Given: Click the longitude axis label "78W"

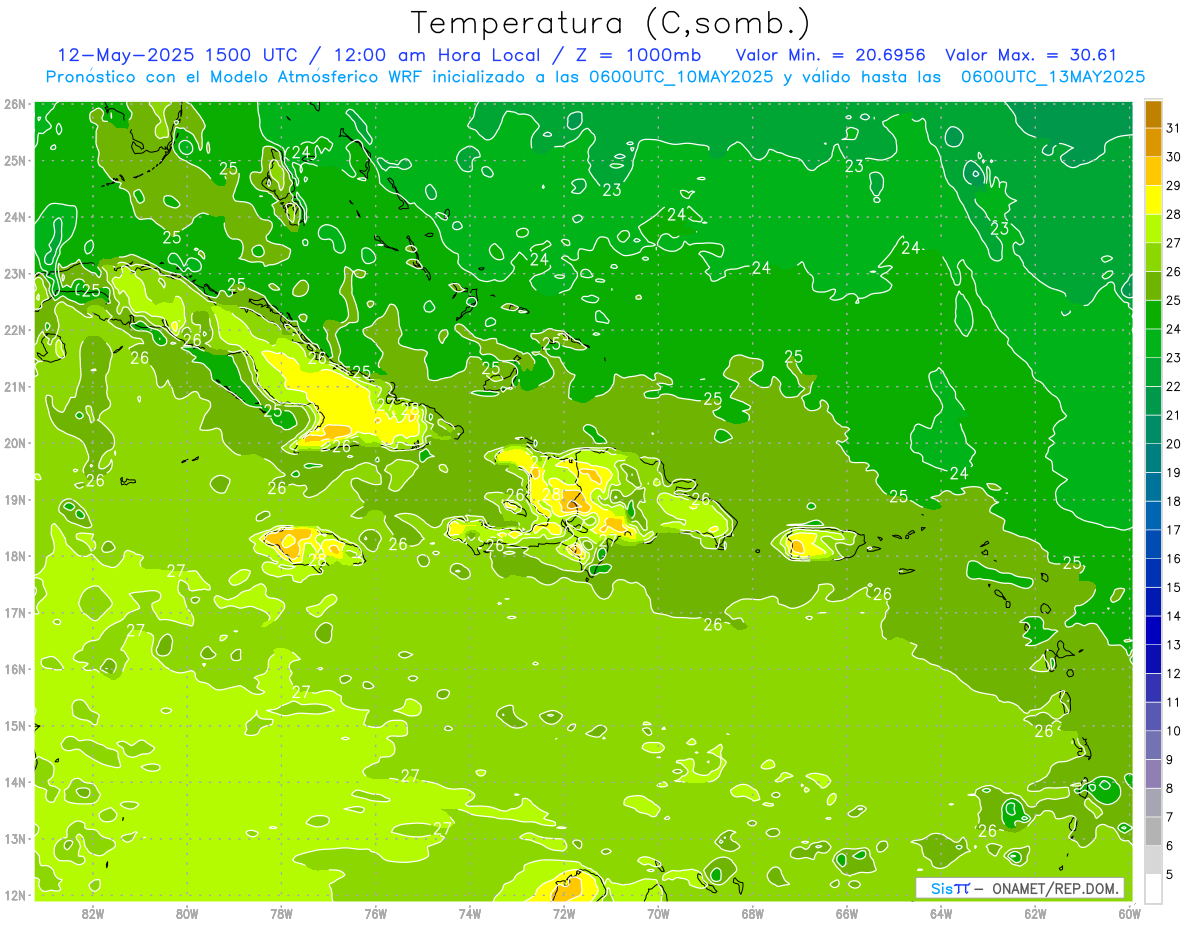Looking at the screenshot, I should tap(281, 913).
